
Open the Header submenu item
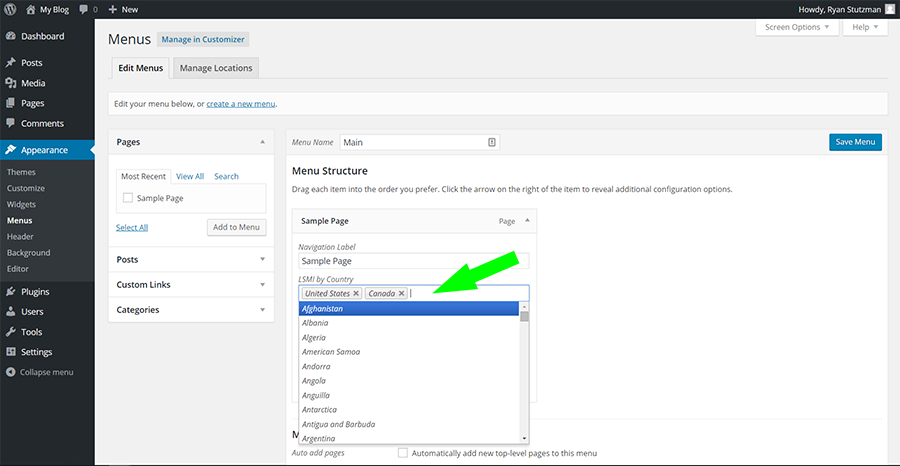pos(20,236)
